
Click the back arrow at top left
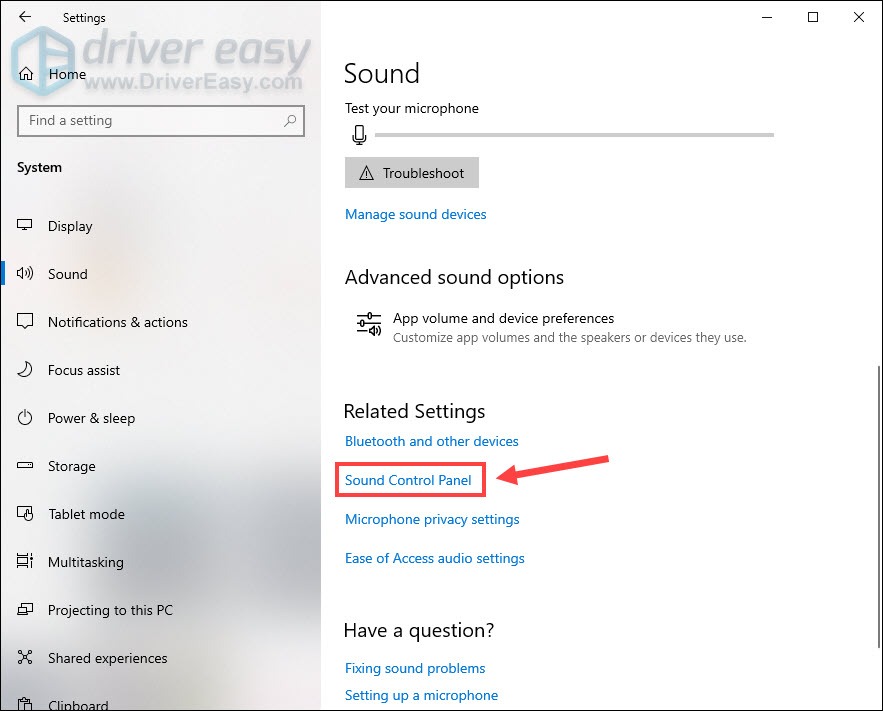[24, 17]
